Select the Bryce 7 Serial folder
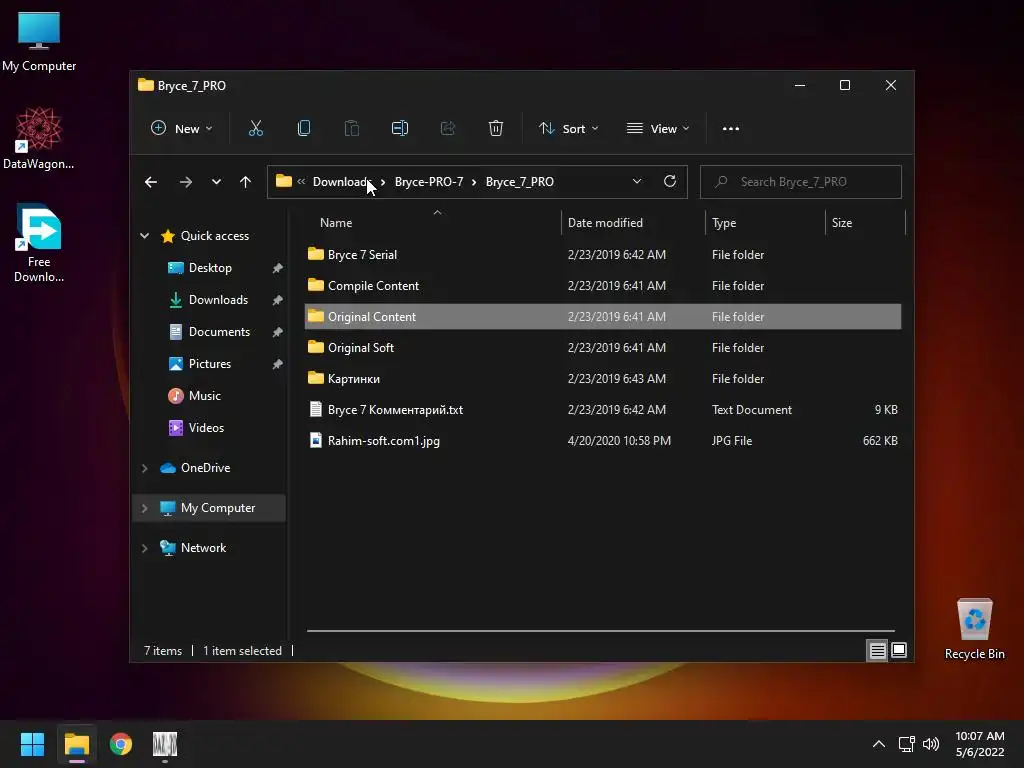 point(603,255)
